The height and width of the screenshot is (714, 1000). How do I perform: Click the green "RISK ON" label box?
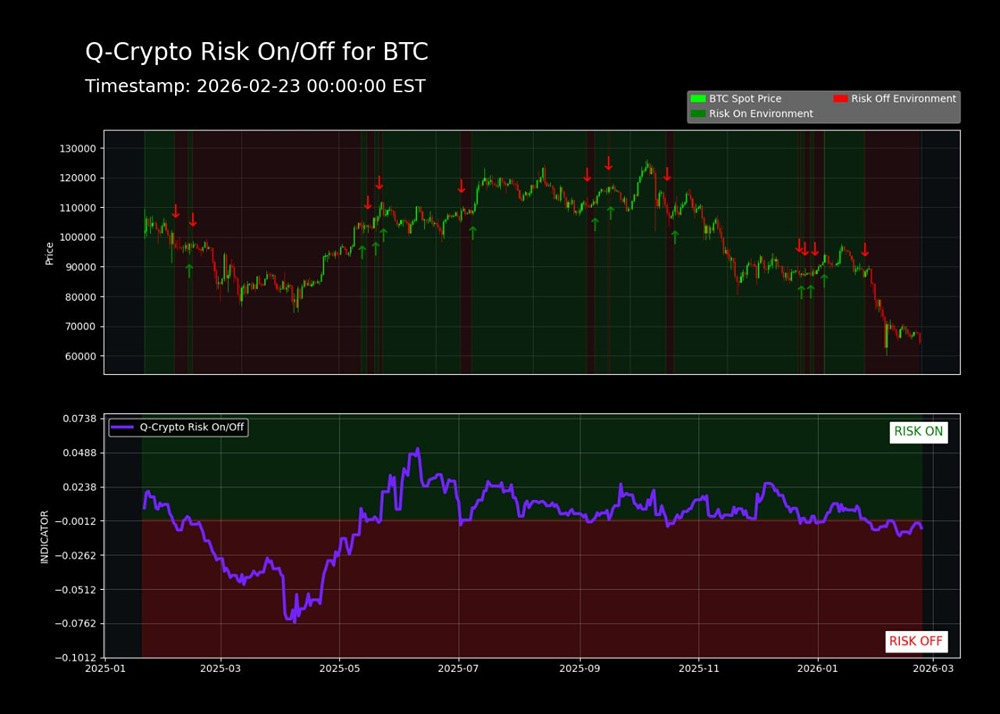pos(918,432)
